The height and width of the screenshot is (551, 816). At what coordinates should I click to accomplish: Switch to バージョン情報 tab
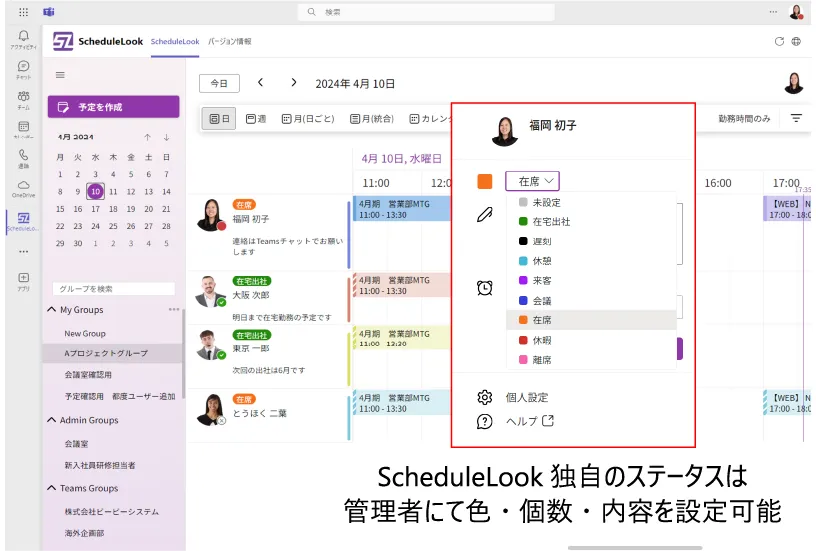[x=230, y=42]
